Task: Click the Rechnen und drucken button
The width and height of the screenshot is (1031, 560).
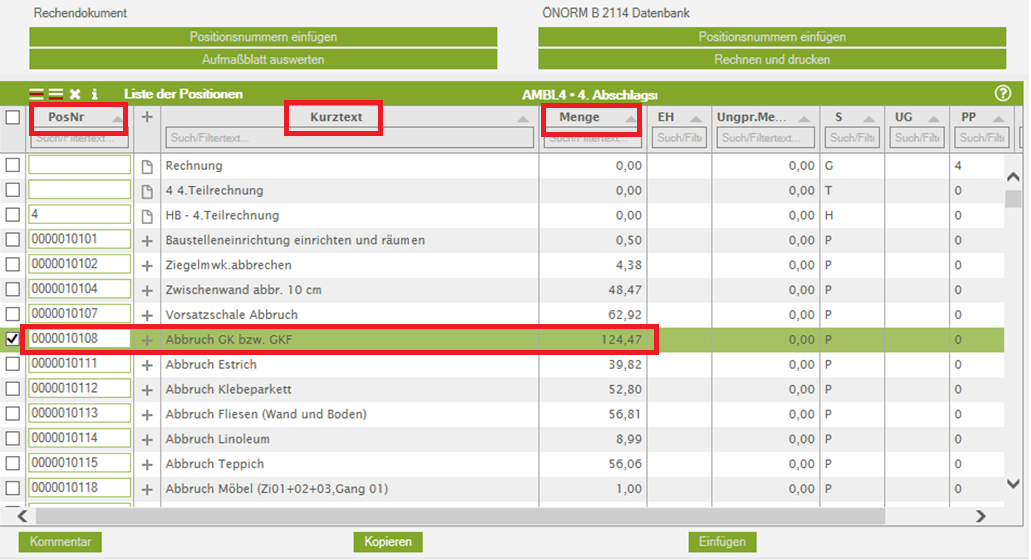Action: [771, 60]
